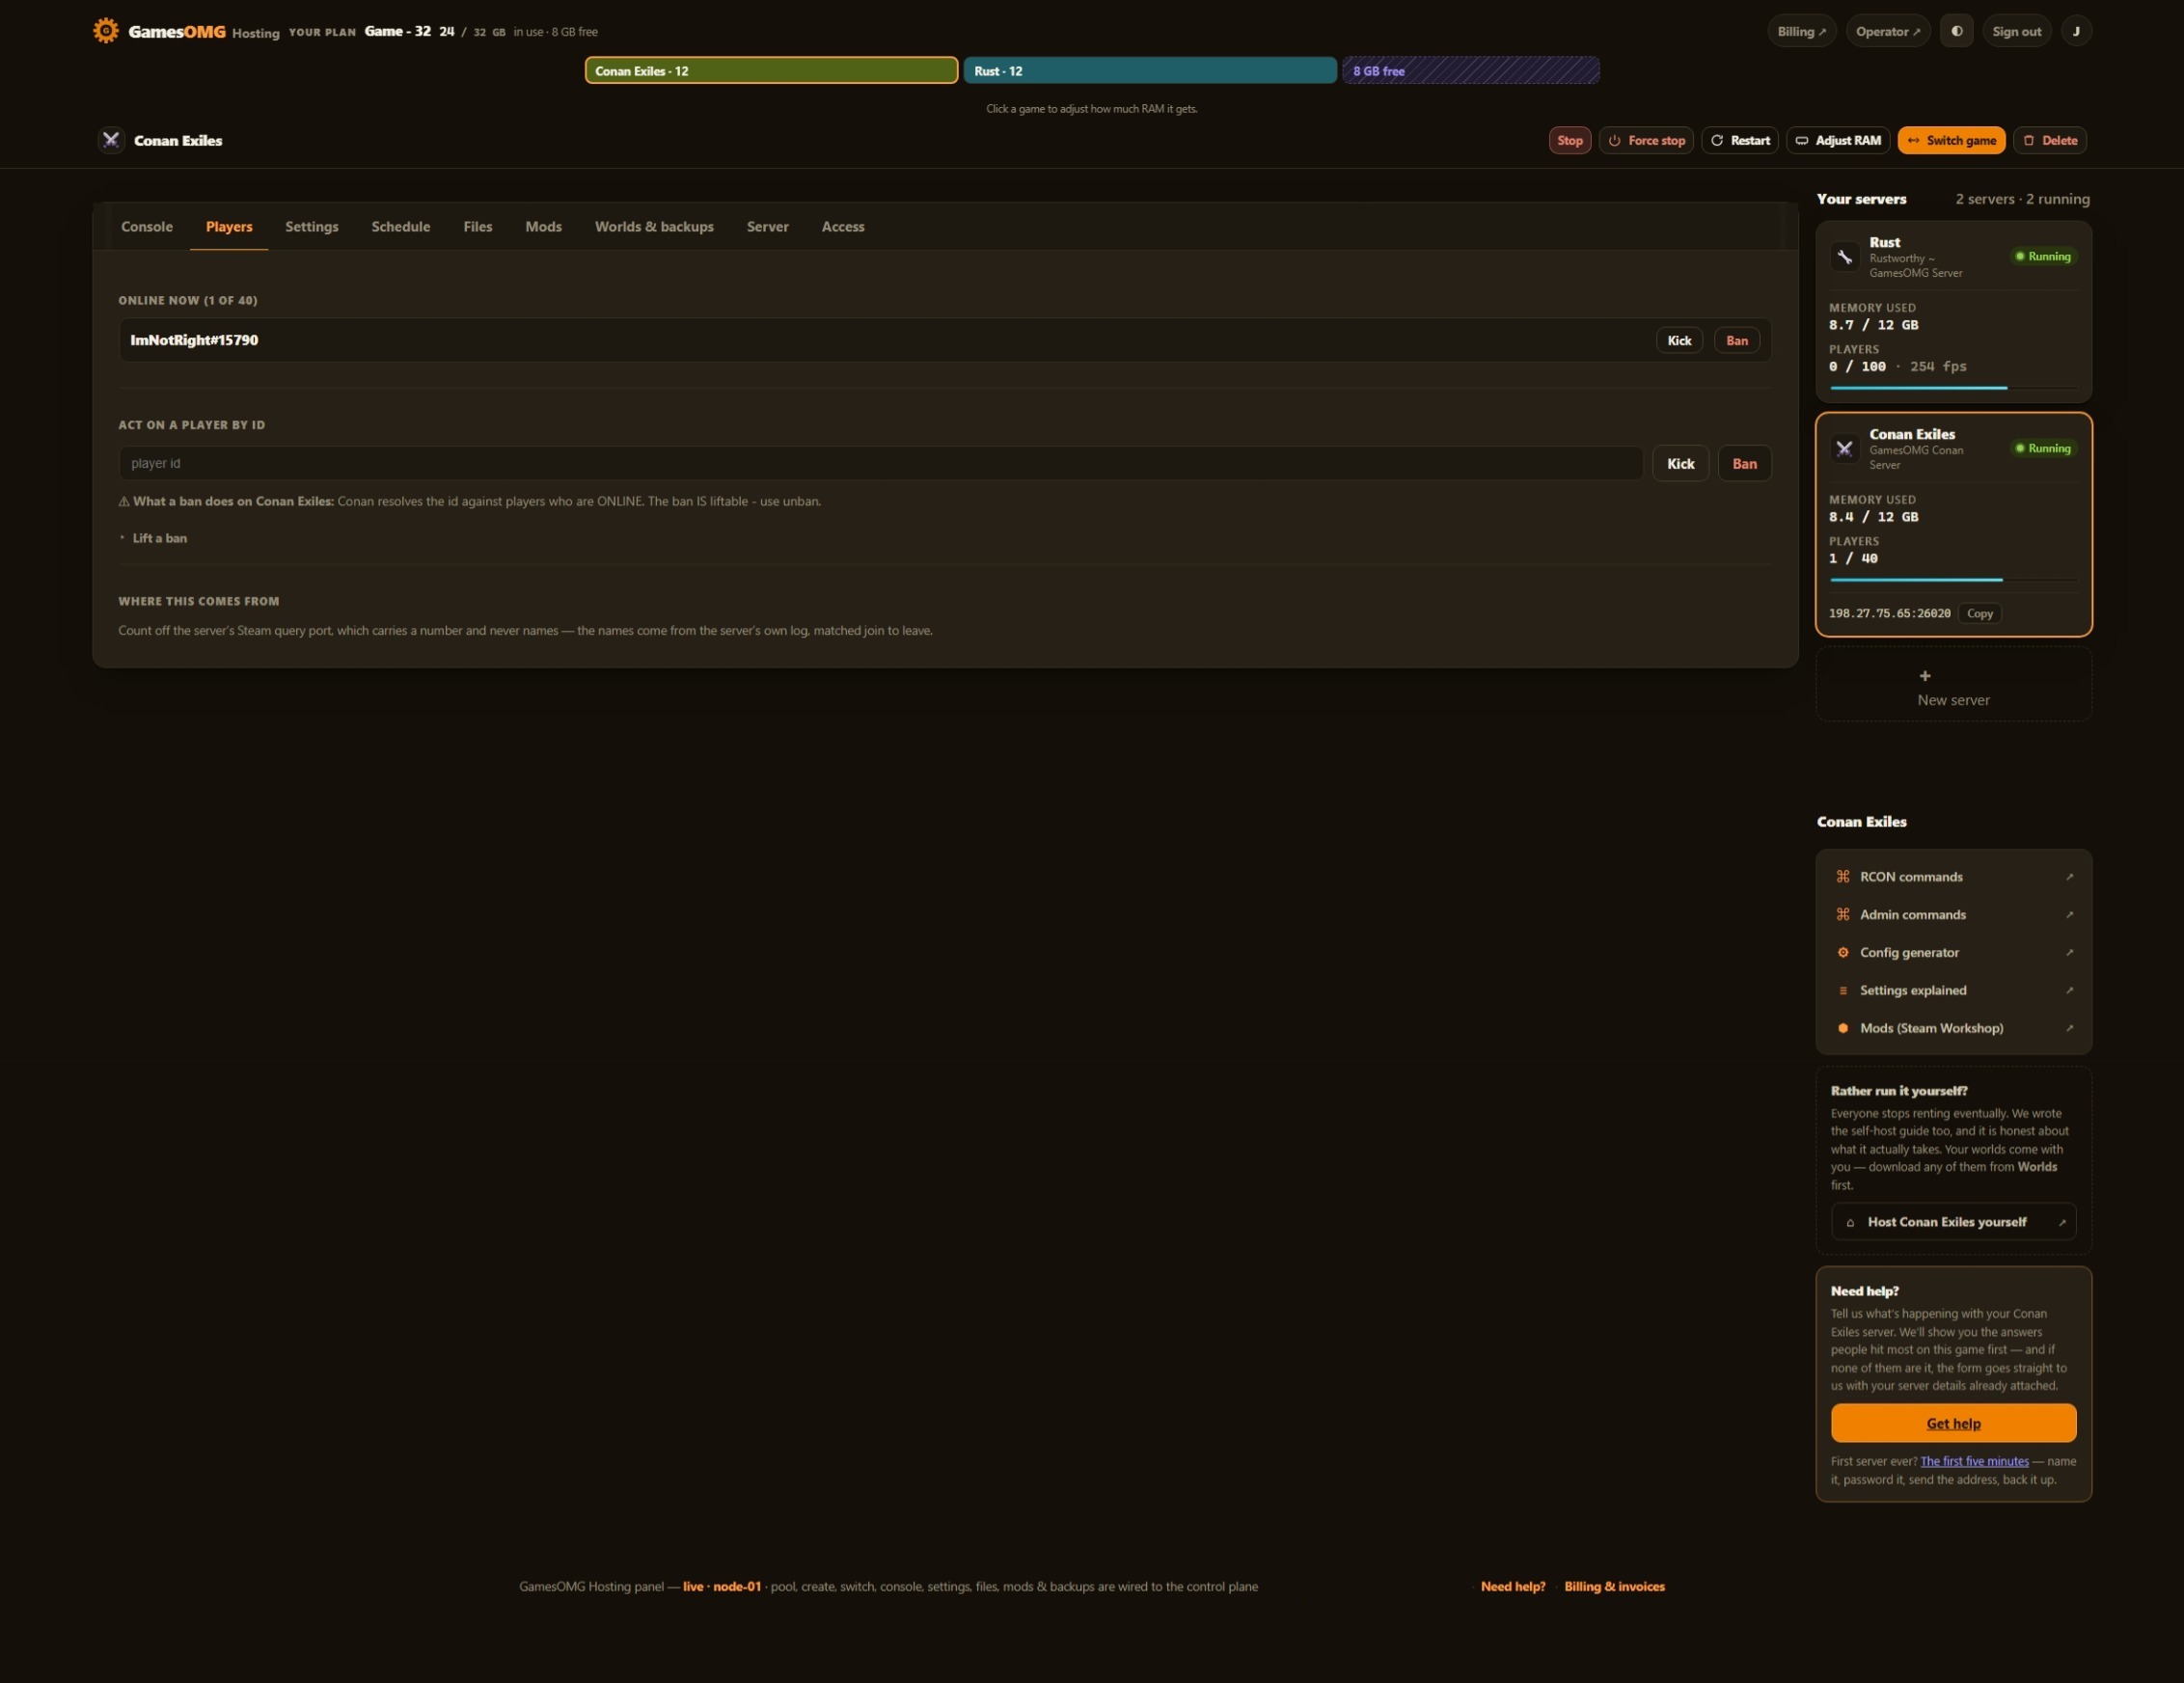Open the Billing external link
The width and height of the screenshot is (2184, 1683).
coord(1801,31)
